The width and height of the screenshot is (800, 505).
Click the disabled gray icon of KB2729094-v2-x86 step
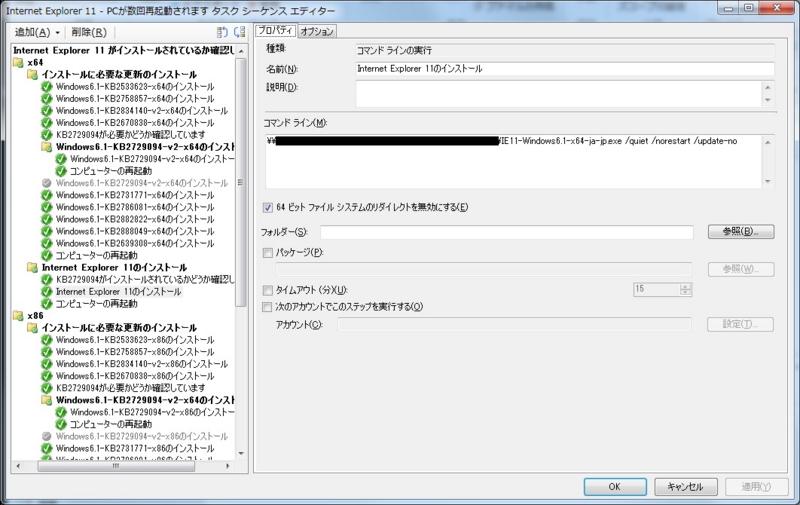coord(47,437)
